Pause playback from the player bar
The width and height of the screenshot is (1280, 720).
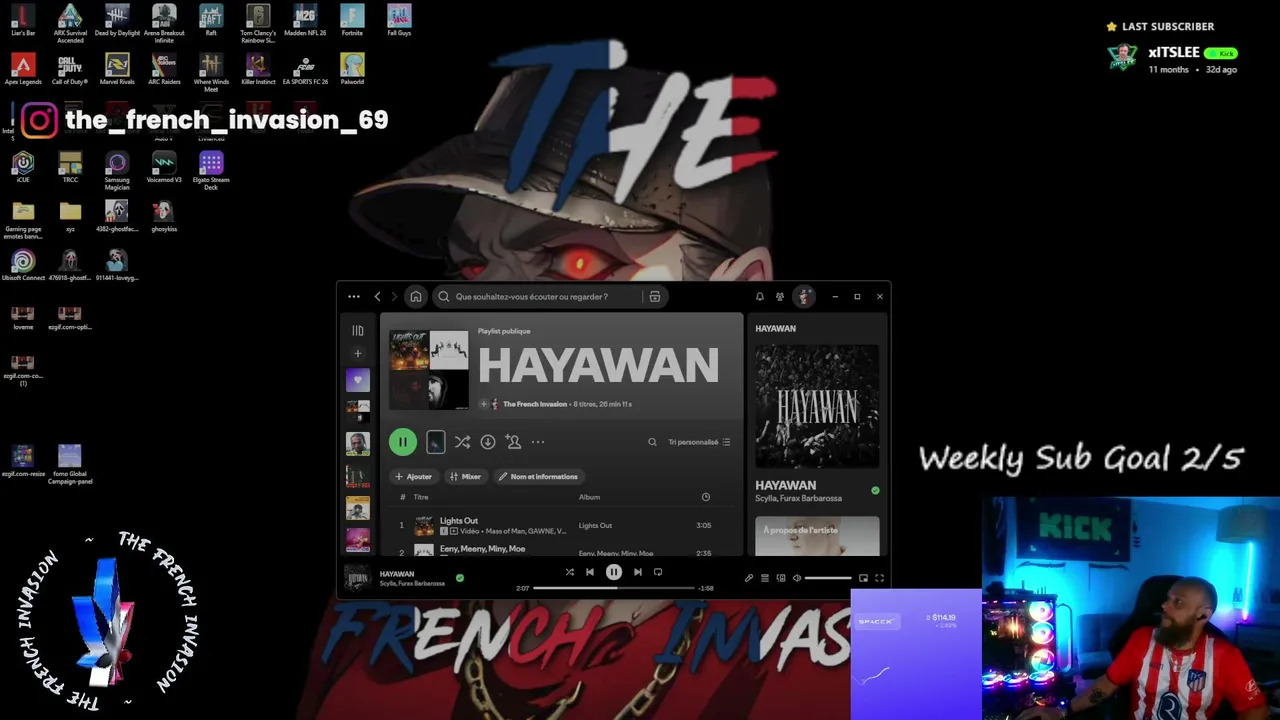click(614, 572)
